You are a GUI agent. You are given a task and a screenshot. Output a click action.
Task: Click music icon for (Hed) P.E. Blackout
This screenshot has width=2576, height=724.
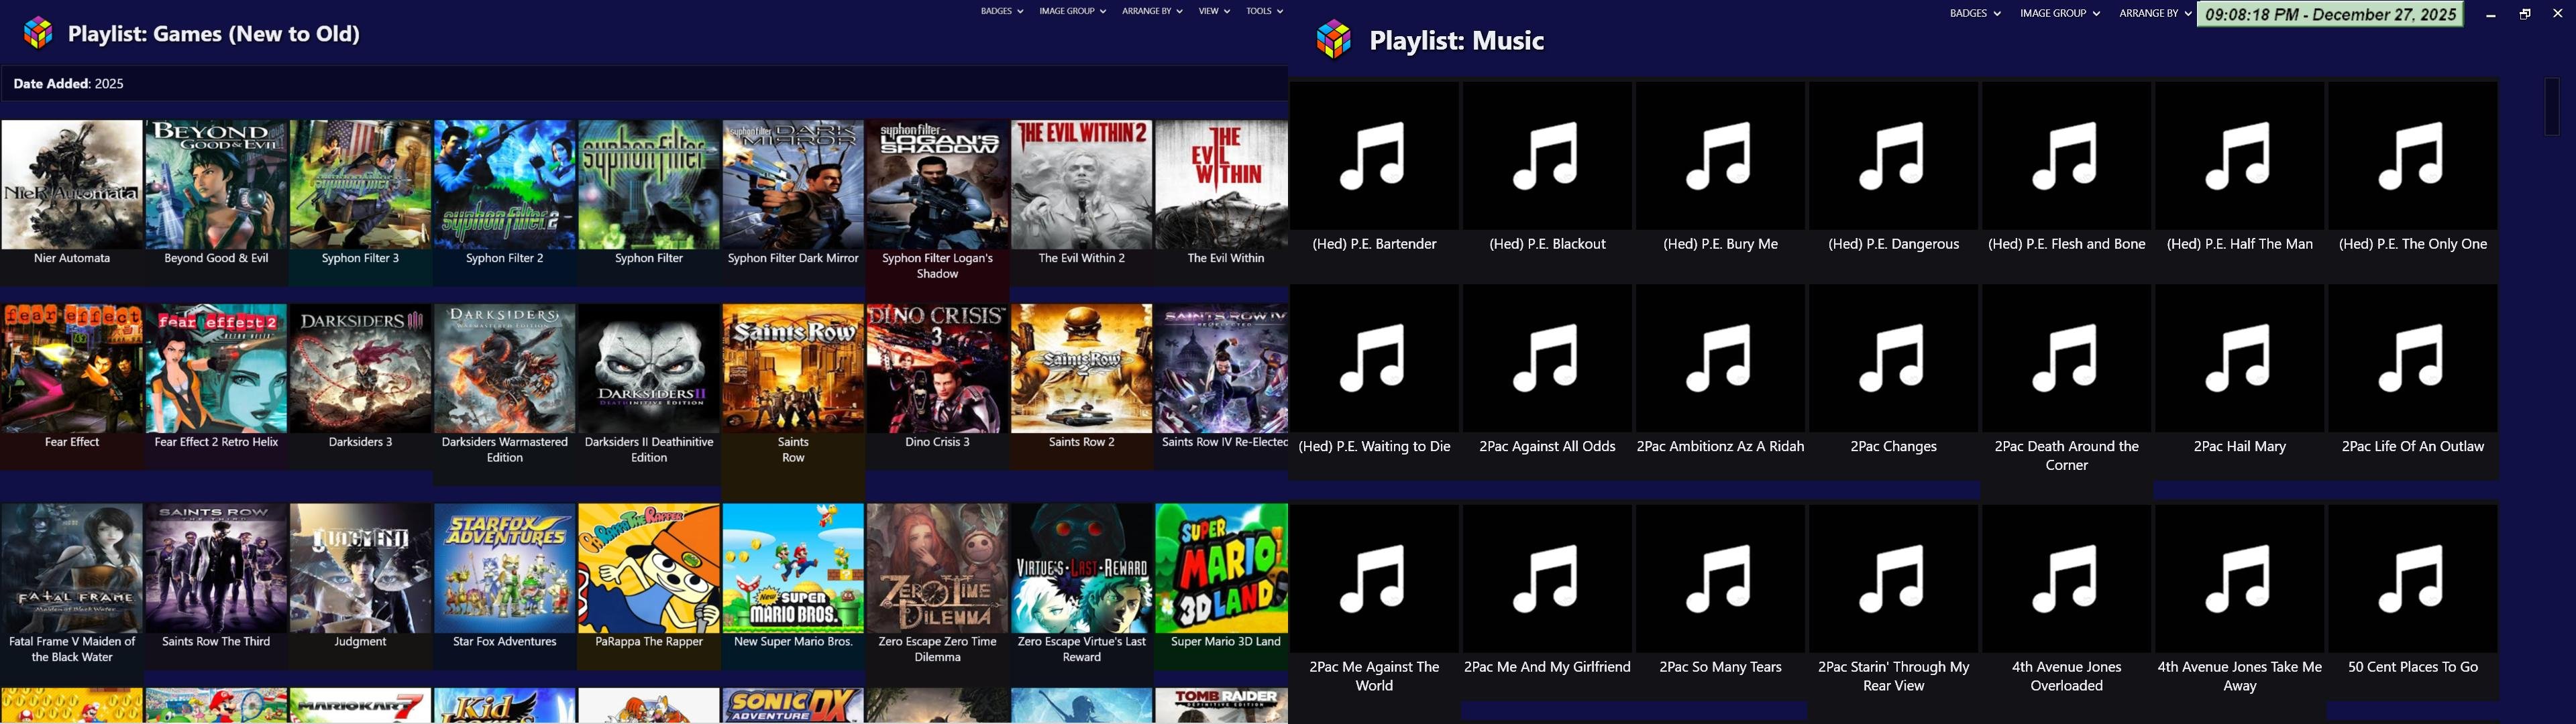(x=1547, y=155)
